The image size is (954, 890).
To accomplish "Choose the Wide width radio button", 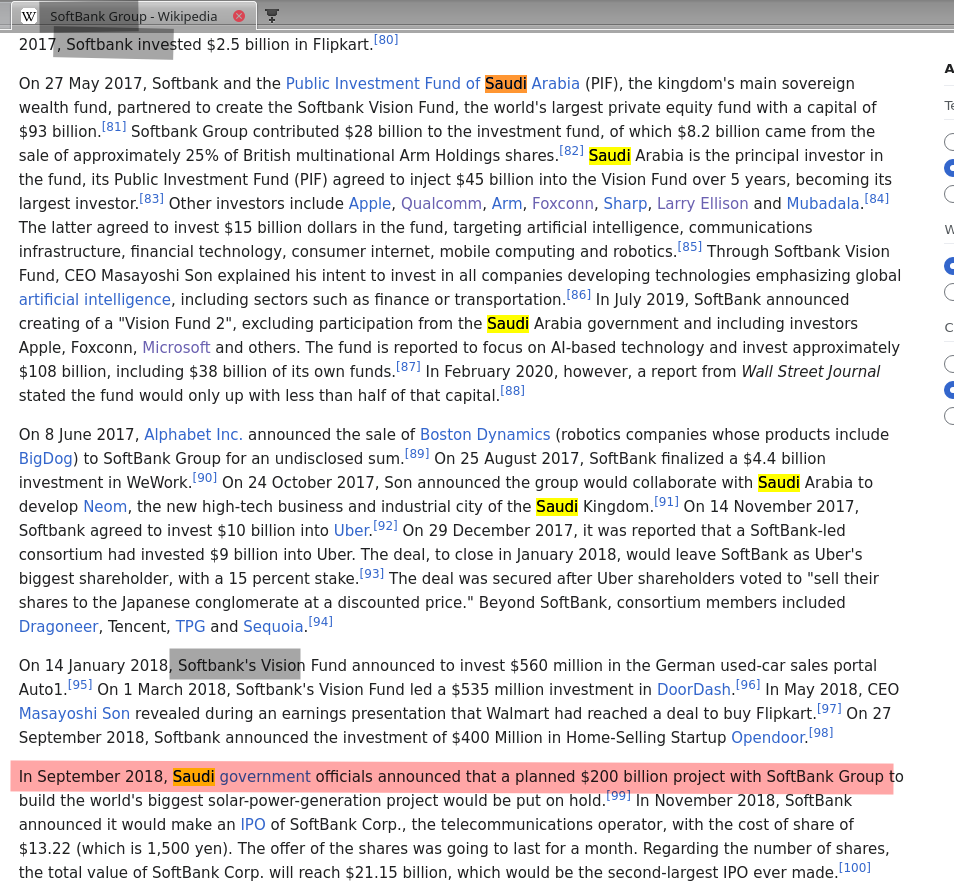I will [x=949, y=292].
